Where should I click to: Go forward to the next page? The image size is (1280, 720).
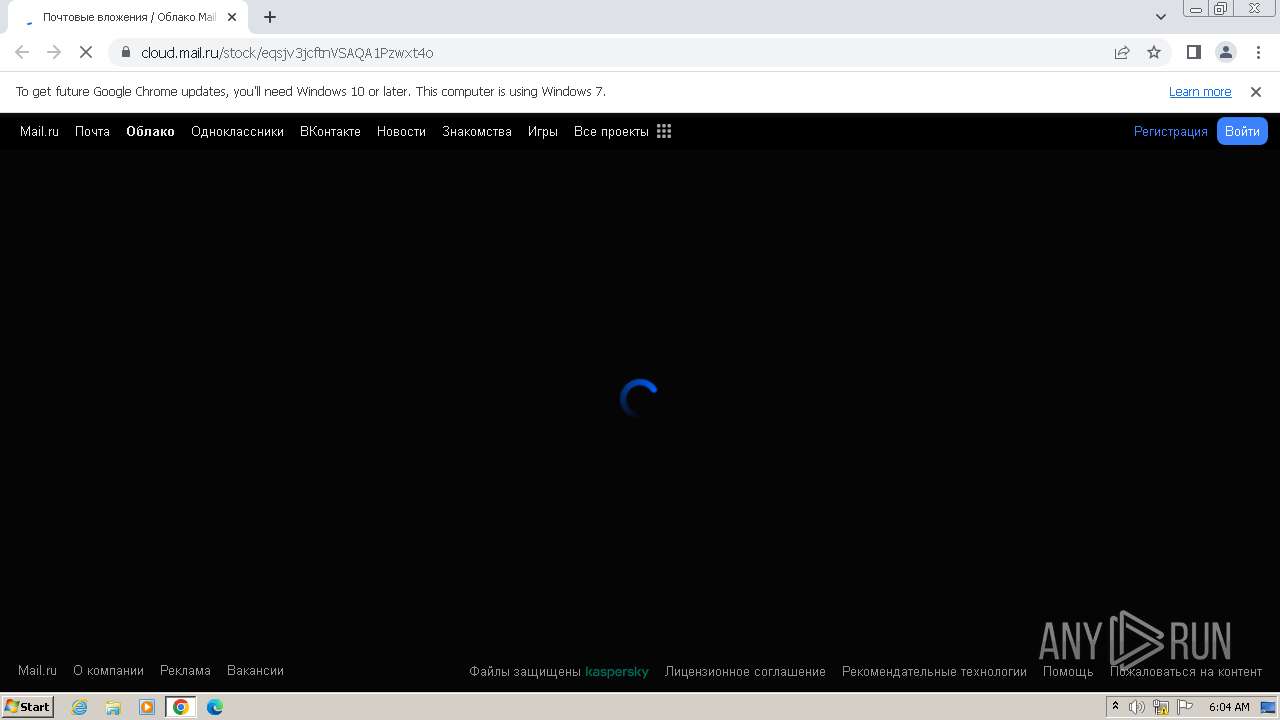[x=54, y=52]
